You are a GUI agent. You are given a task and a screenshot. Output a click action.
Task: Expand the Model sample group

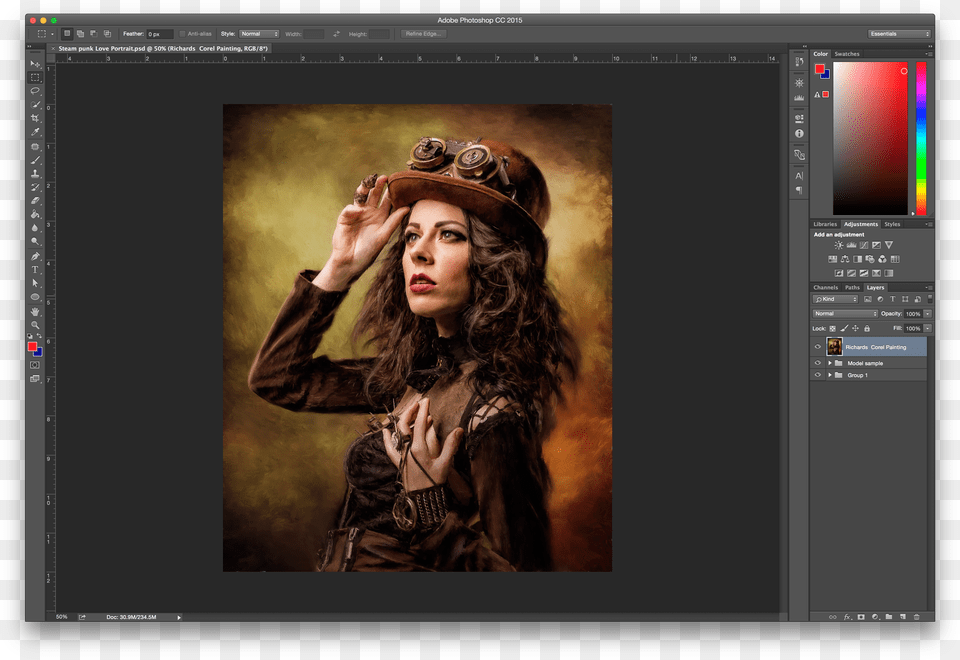829,363
